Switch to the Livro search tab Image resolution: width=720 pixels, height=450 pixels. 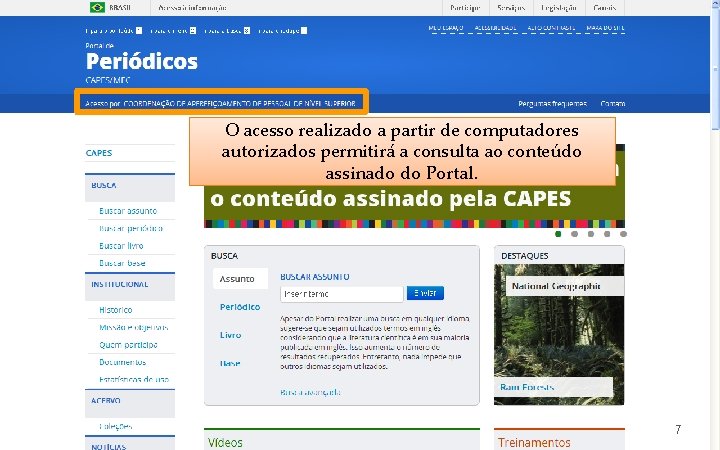[231, 335]
